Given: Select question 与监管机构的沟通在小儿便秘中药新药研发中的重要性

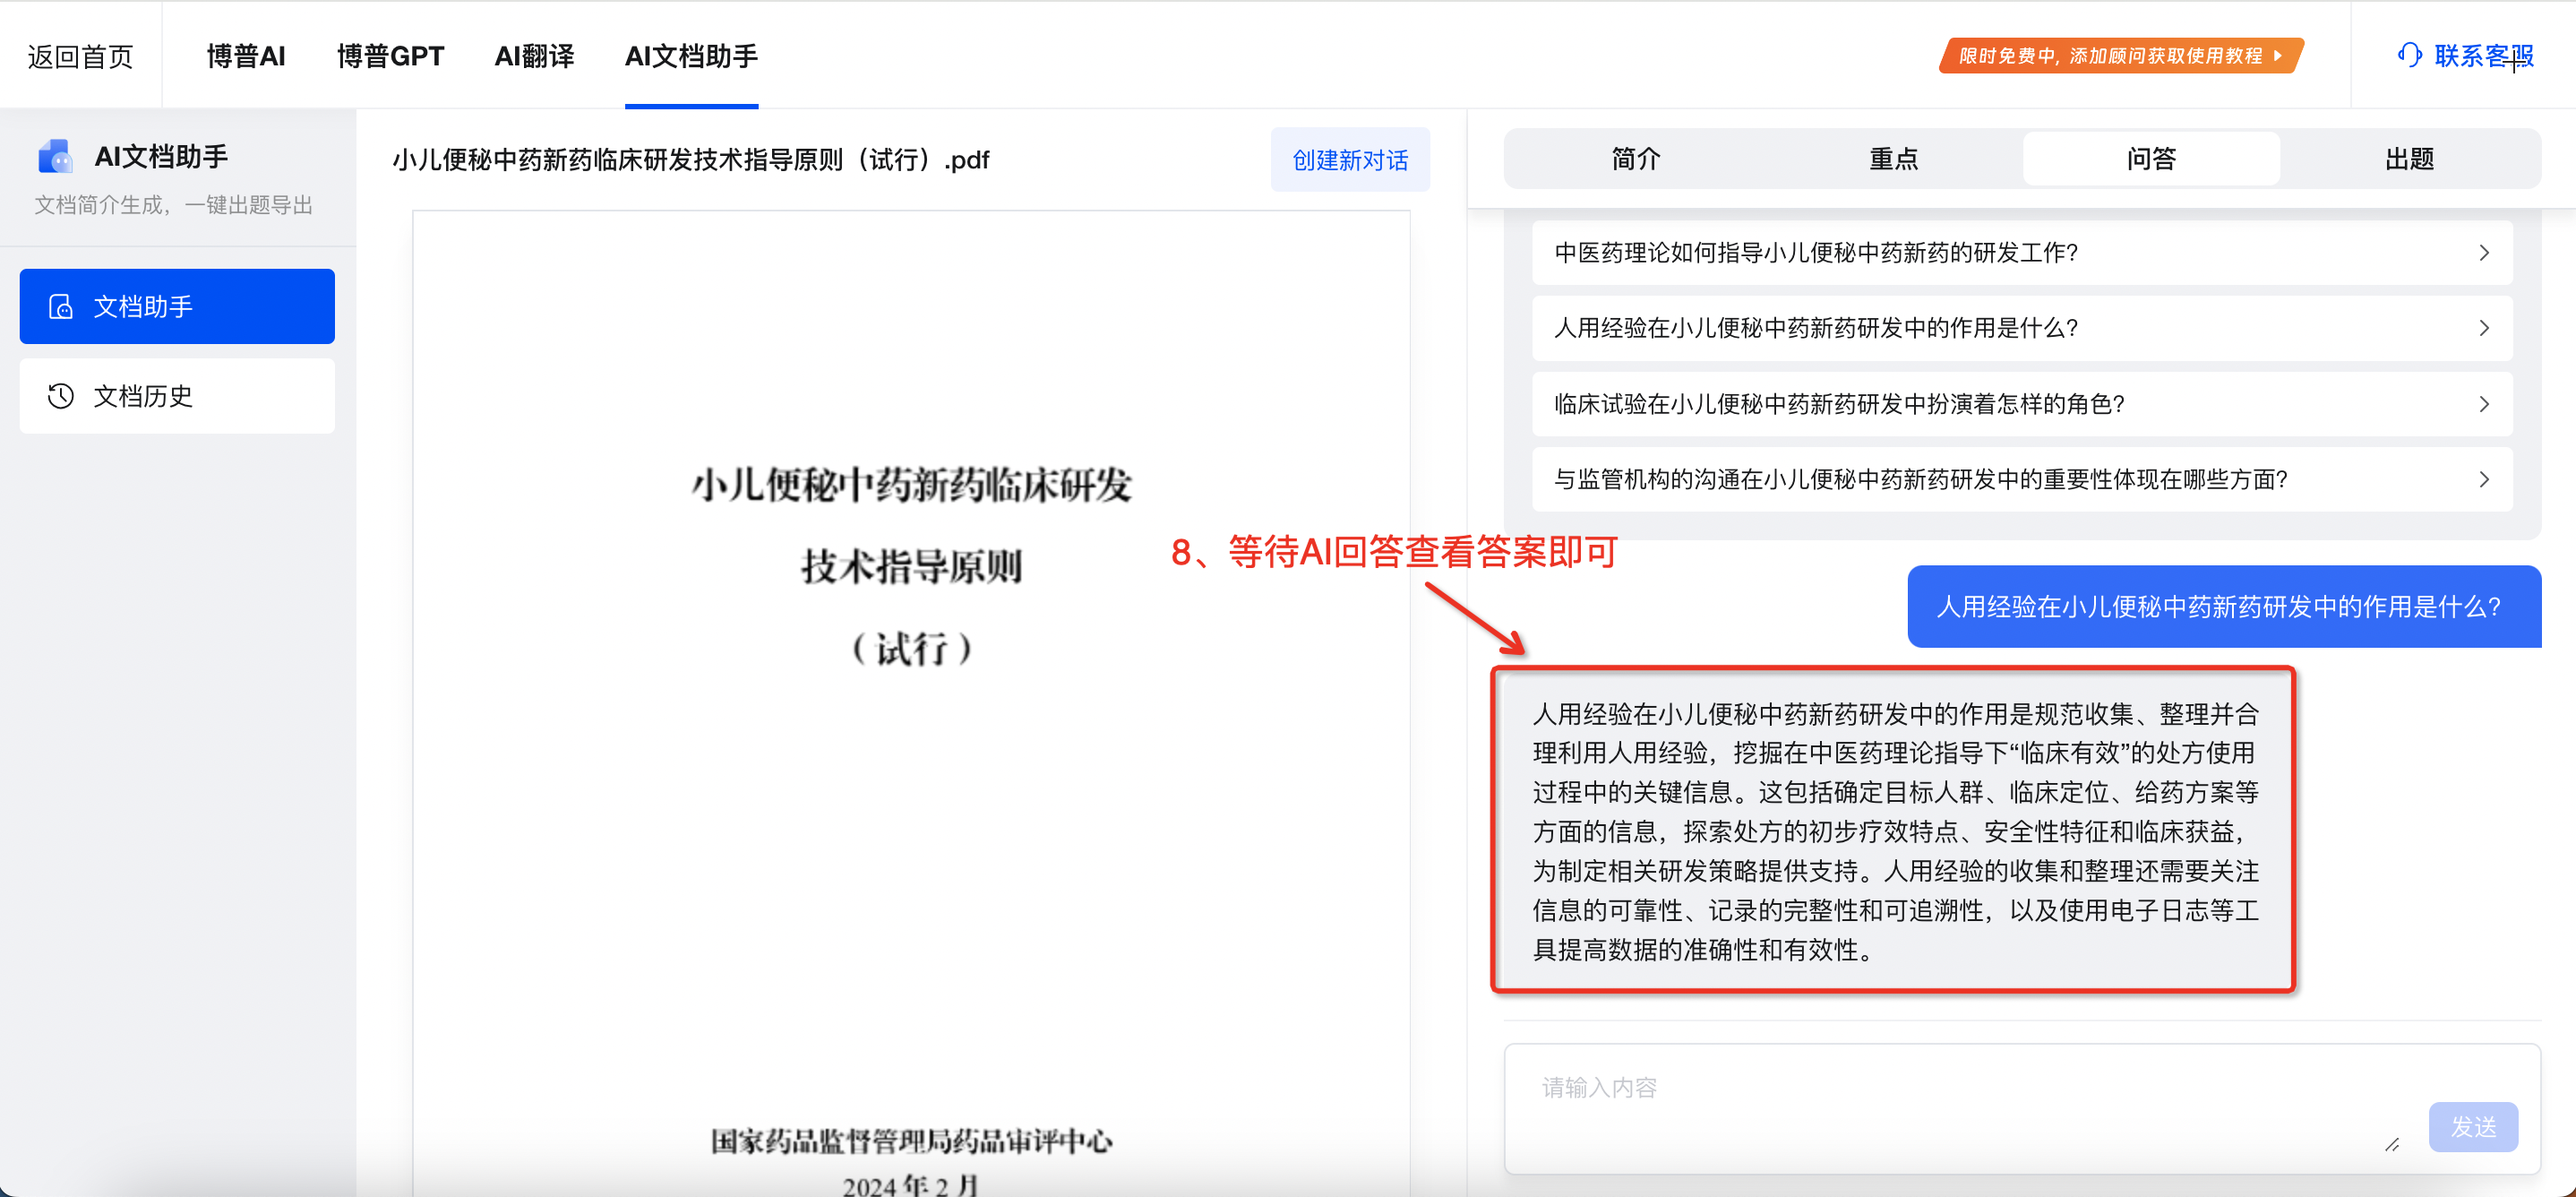Looking at the screenshot, I should coord(2022,480).
